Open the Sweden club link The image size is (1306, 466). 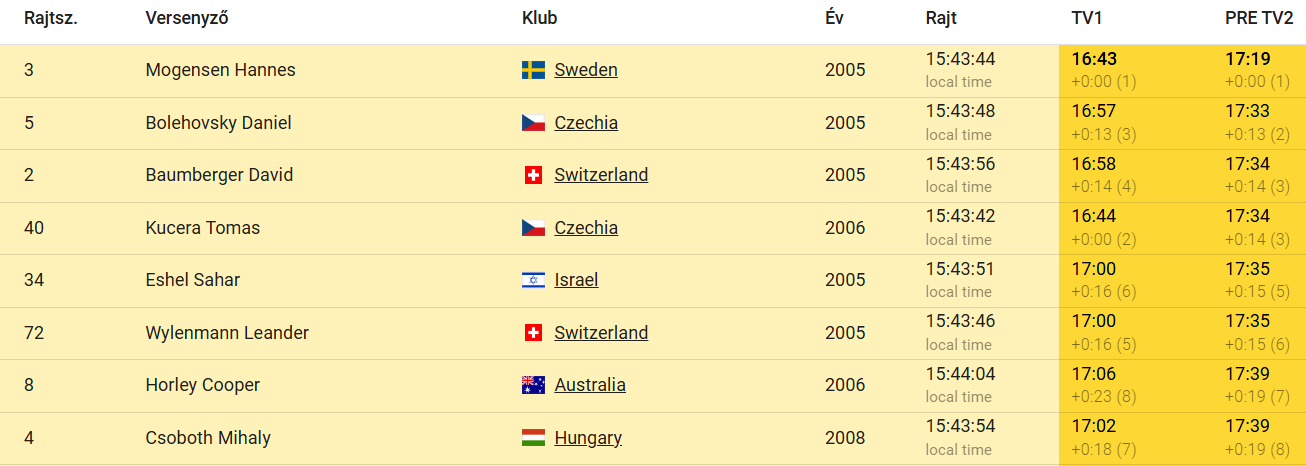pyautogui.click(x=586, y=70)
